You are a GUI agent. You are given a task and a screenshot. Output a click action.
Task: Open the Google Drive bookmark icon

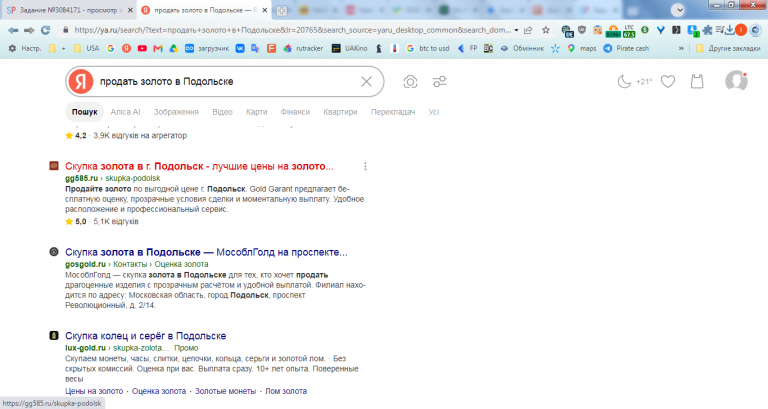tap(173, 48)
